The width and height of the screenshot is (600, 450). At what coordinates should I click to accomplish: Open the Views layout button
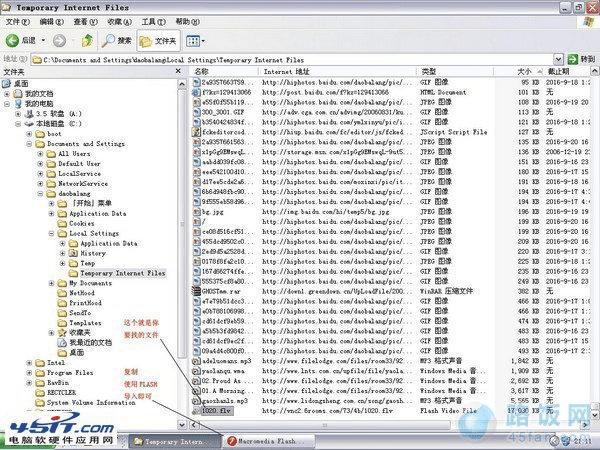pyautogui.click(x=193, y=40)
